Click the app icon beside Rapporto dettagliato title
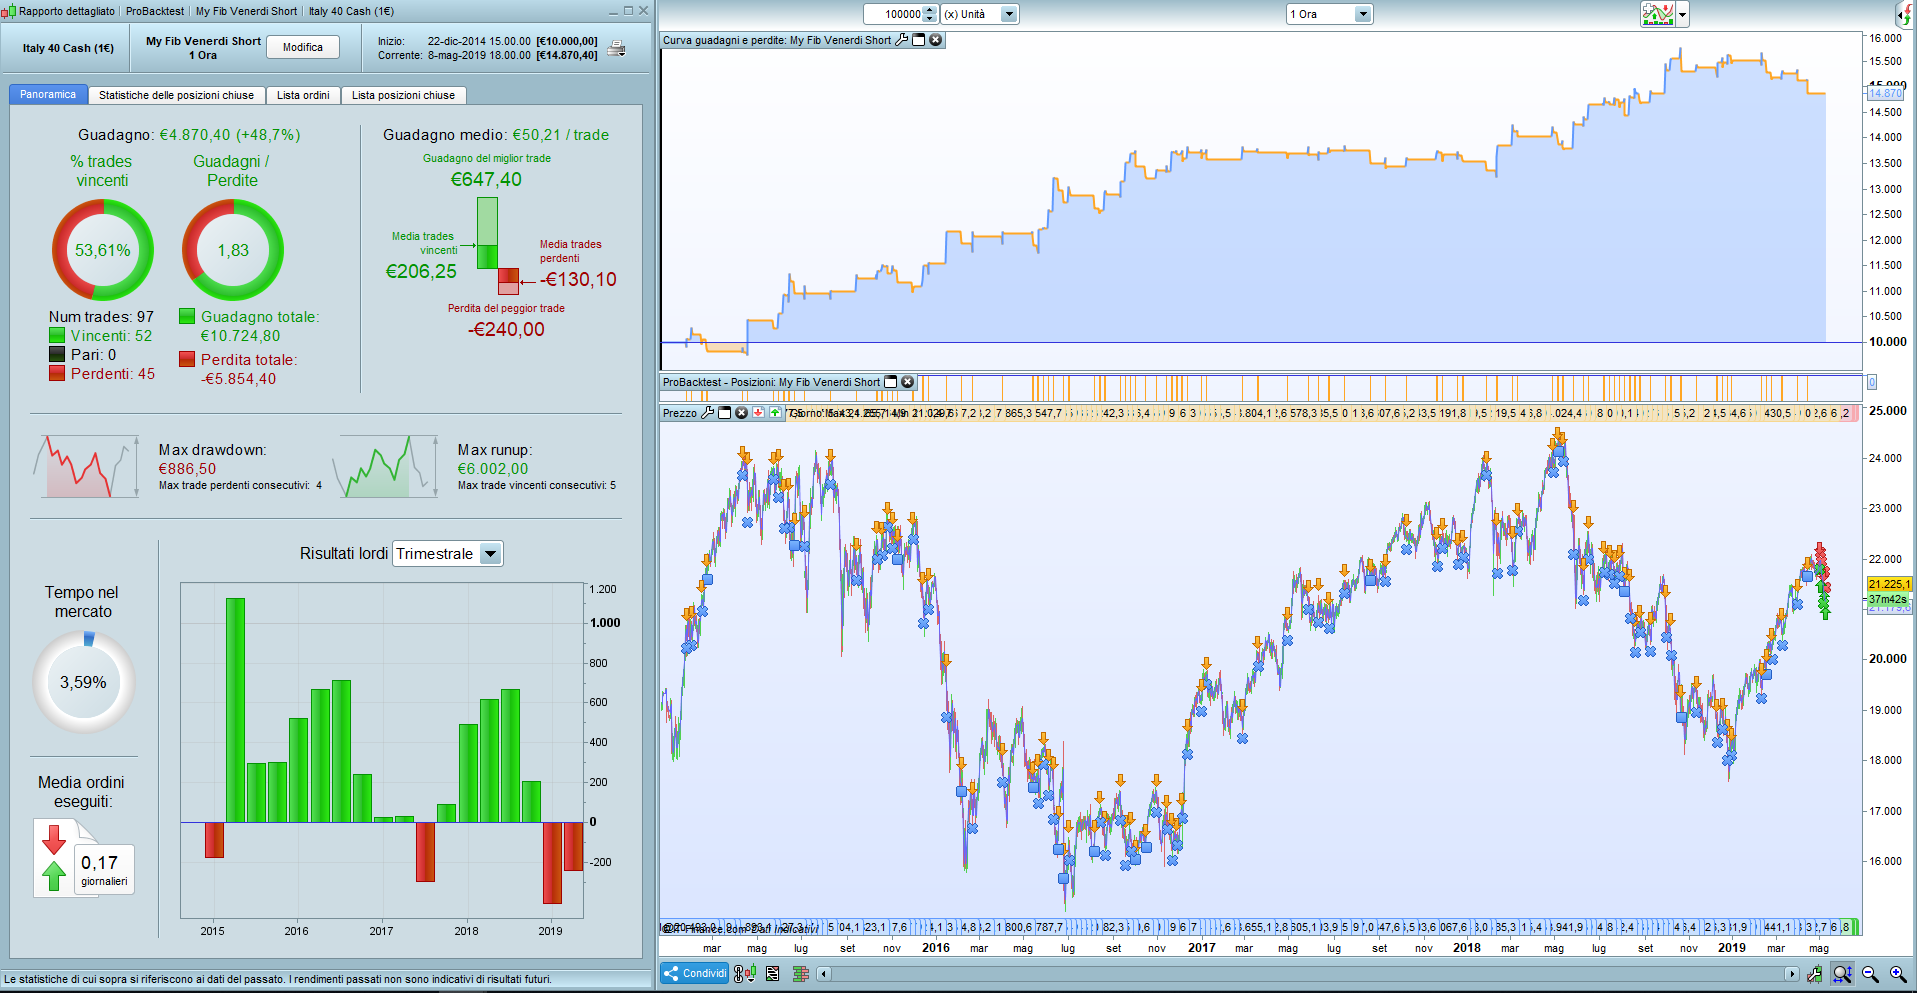Image resolution: width=1917 pixels, height=993 pixels. coord(9,11)
